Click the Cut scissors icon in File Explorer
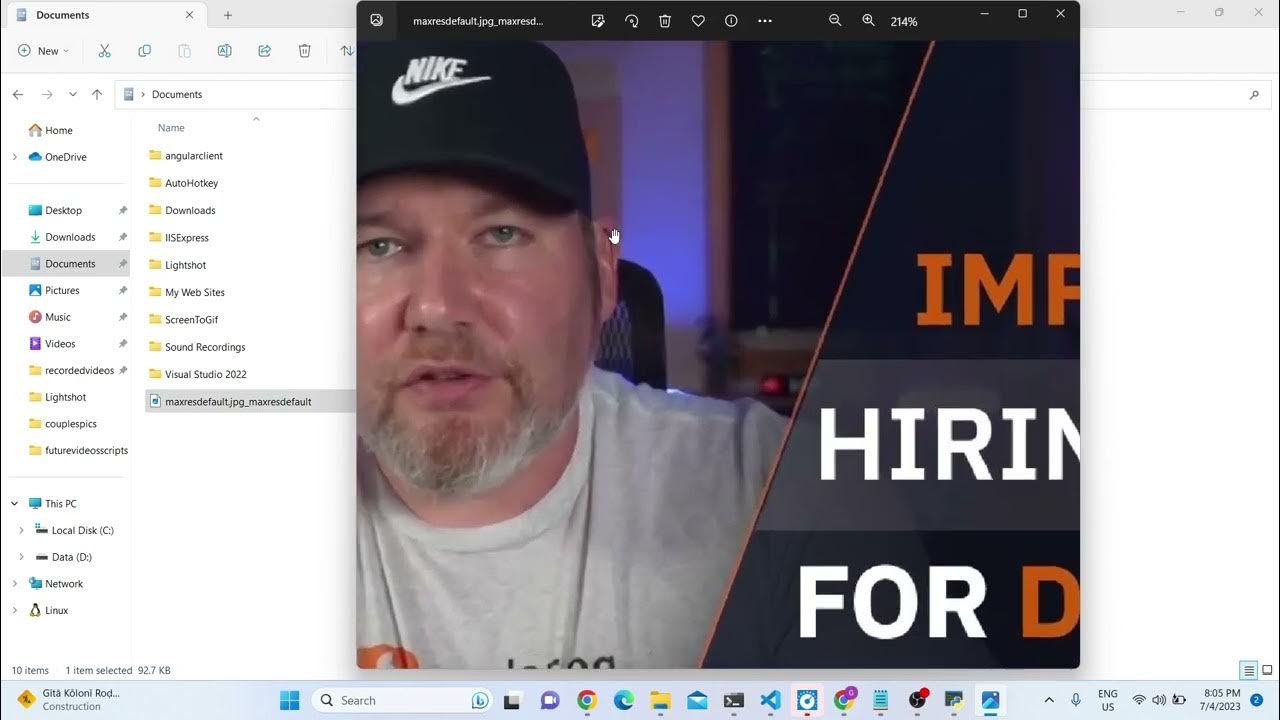This screenshot has height=720, width=1280. (x=104, y=51)
